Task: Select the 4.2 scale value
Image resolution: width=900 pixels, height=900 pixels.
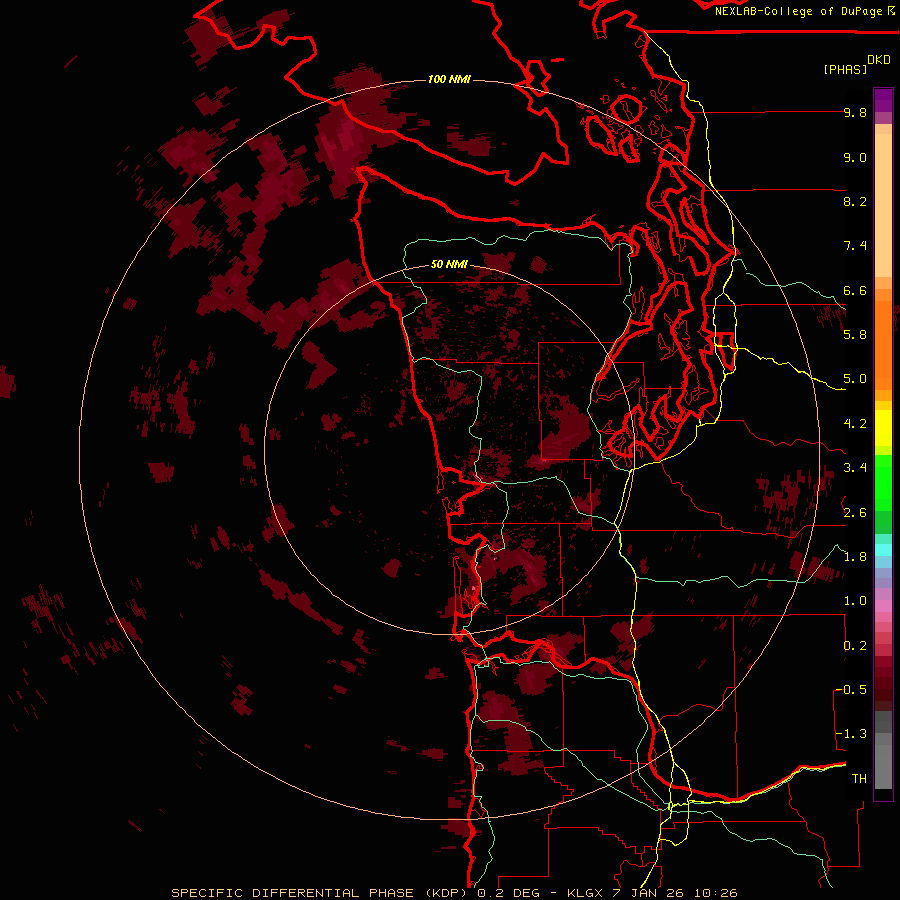Action: click(x=855, y=424)
